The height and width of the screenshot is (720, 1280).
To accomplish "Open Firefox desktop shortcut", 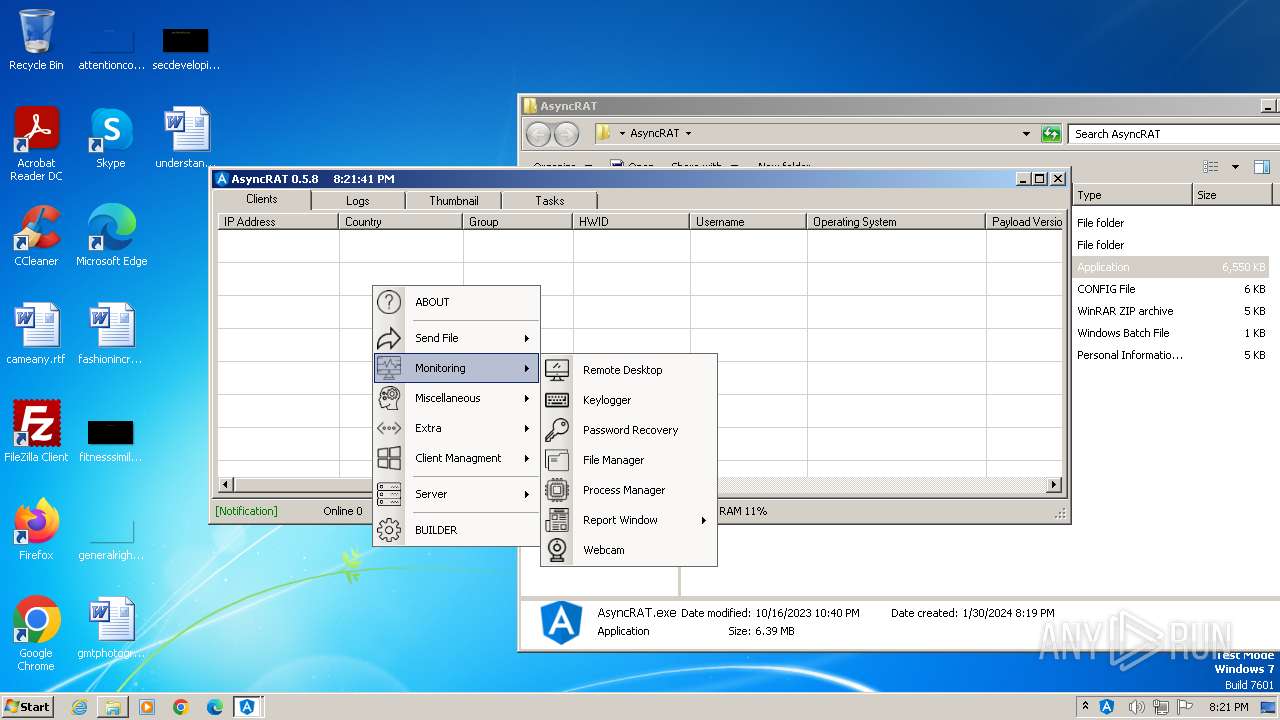I will pos(36,530).
